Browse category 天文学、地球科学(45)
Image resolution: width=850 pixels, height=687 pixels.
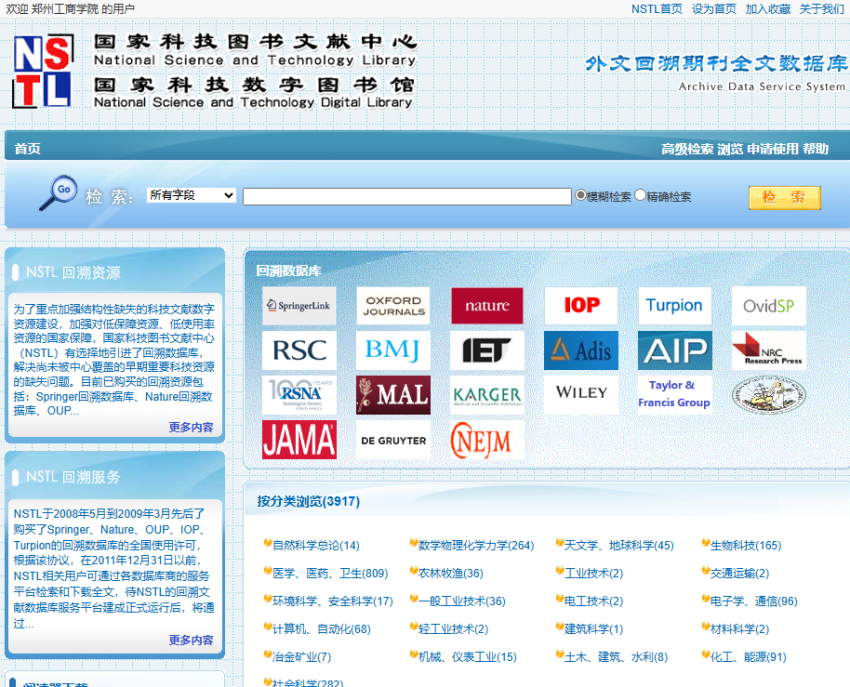tap(619, 545)
